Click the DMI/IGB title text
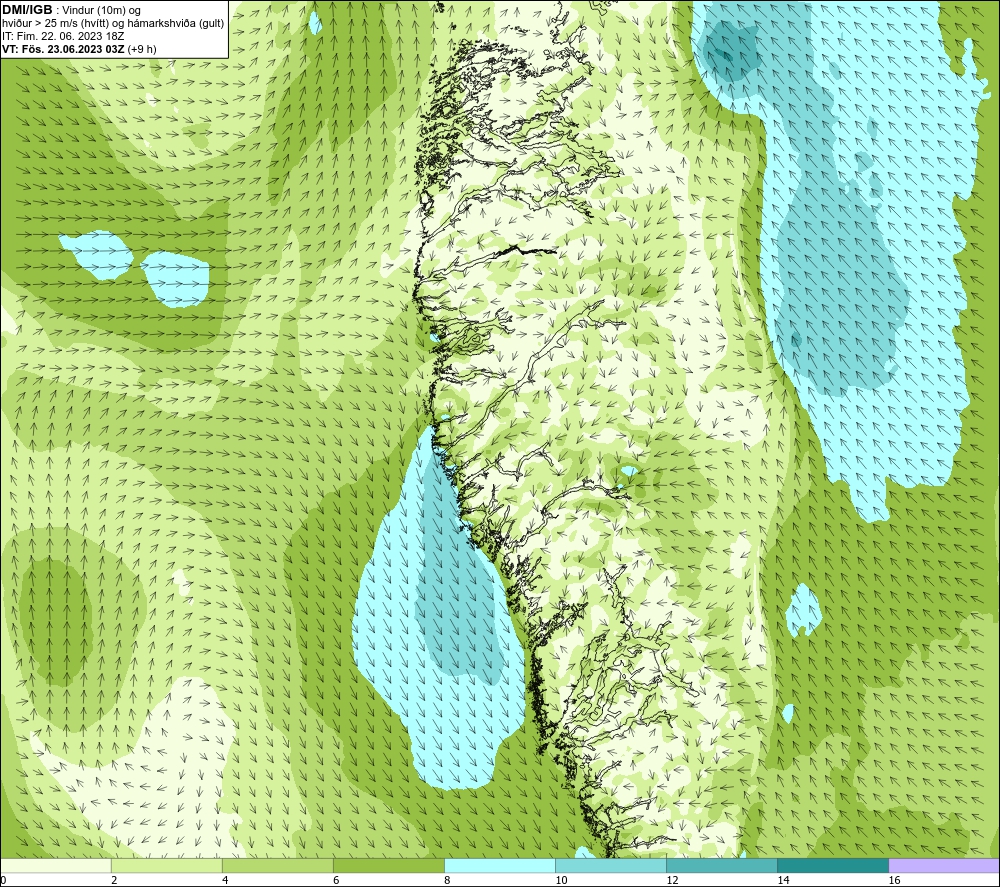1000x887 pixels. (x=27, y=10)
